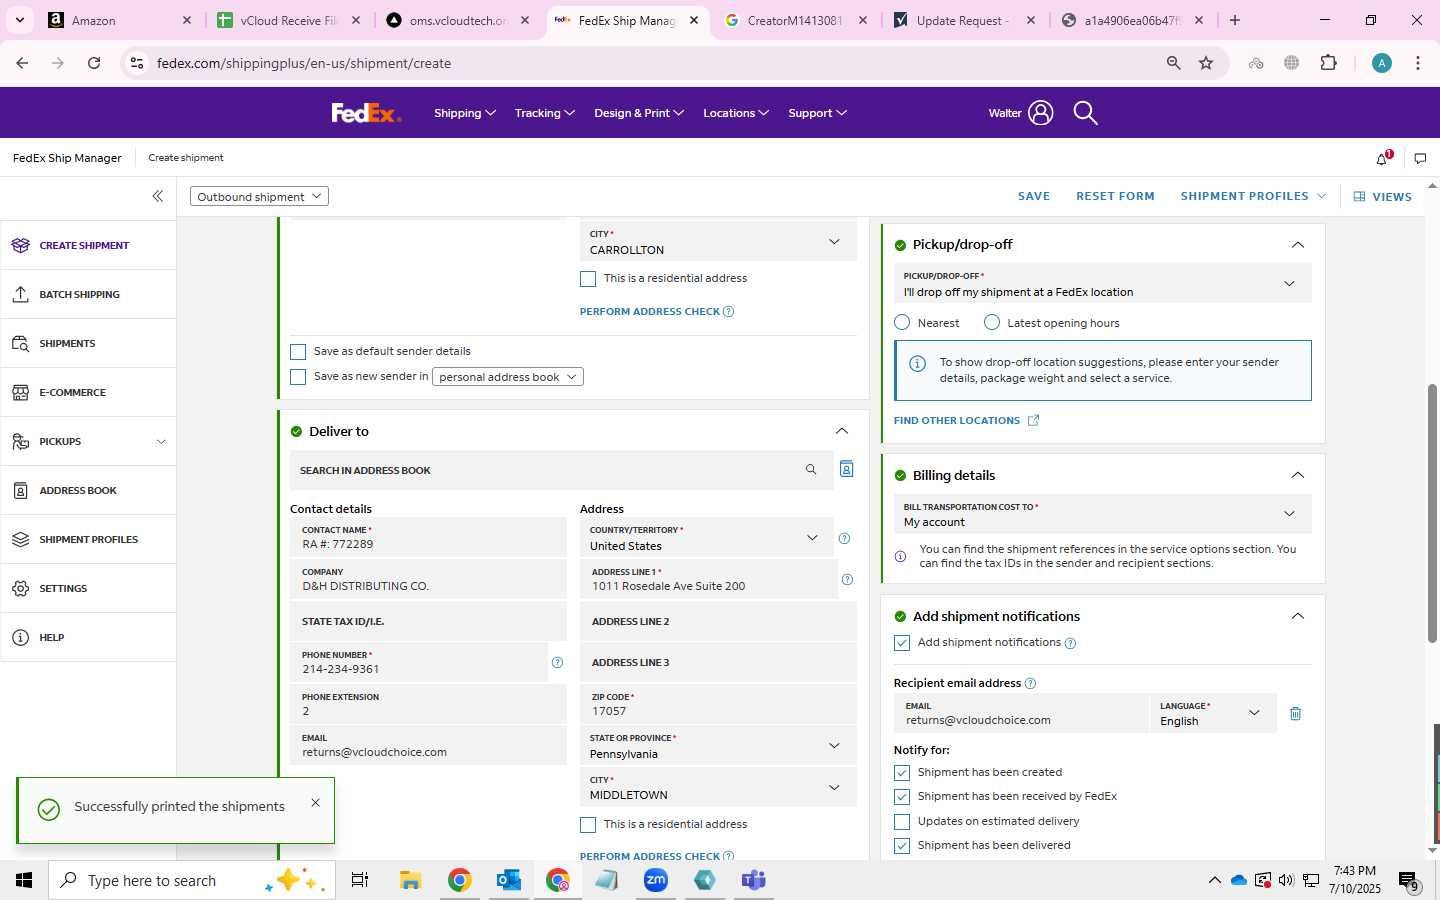Click help icon next to Recipient email address
The image size is (1440, 900).
[1030, 683]
